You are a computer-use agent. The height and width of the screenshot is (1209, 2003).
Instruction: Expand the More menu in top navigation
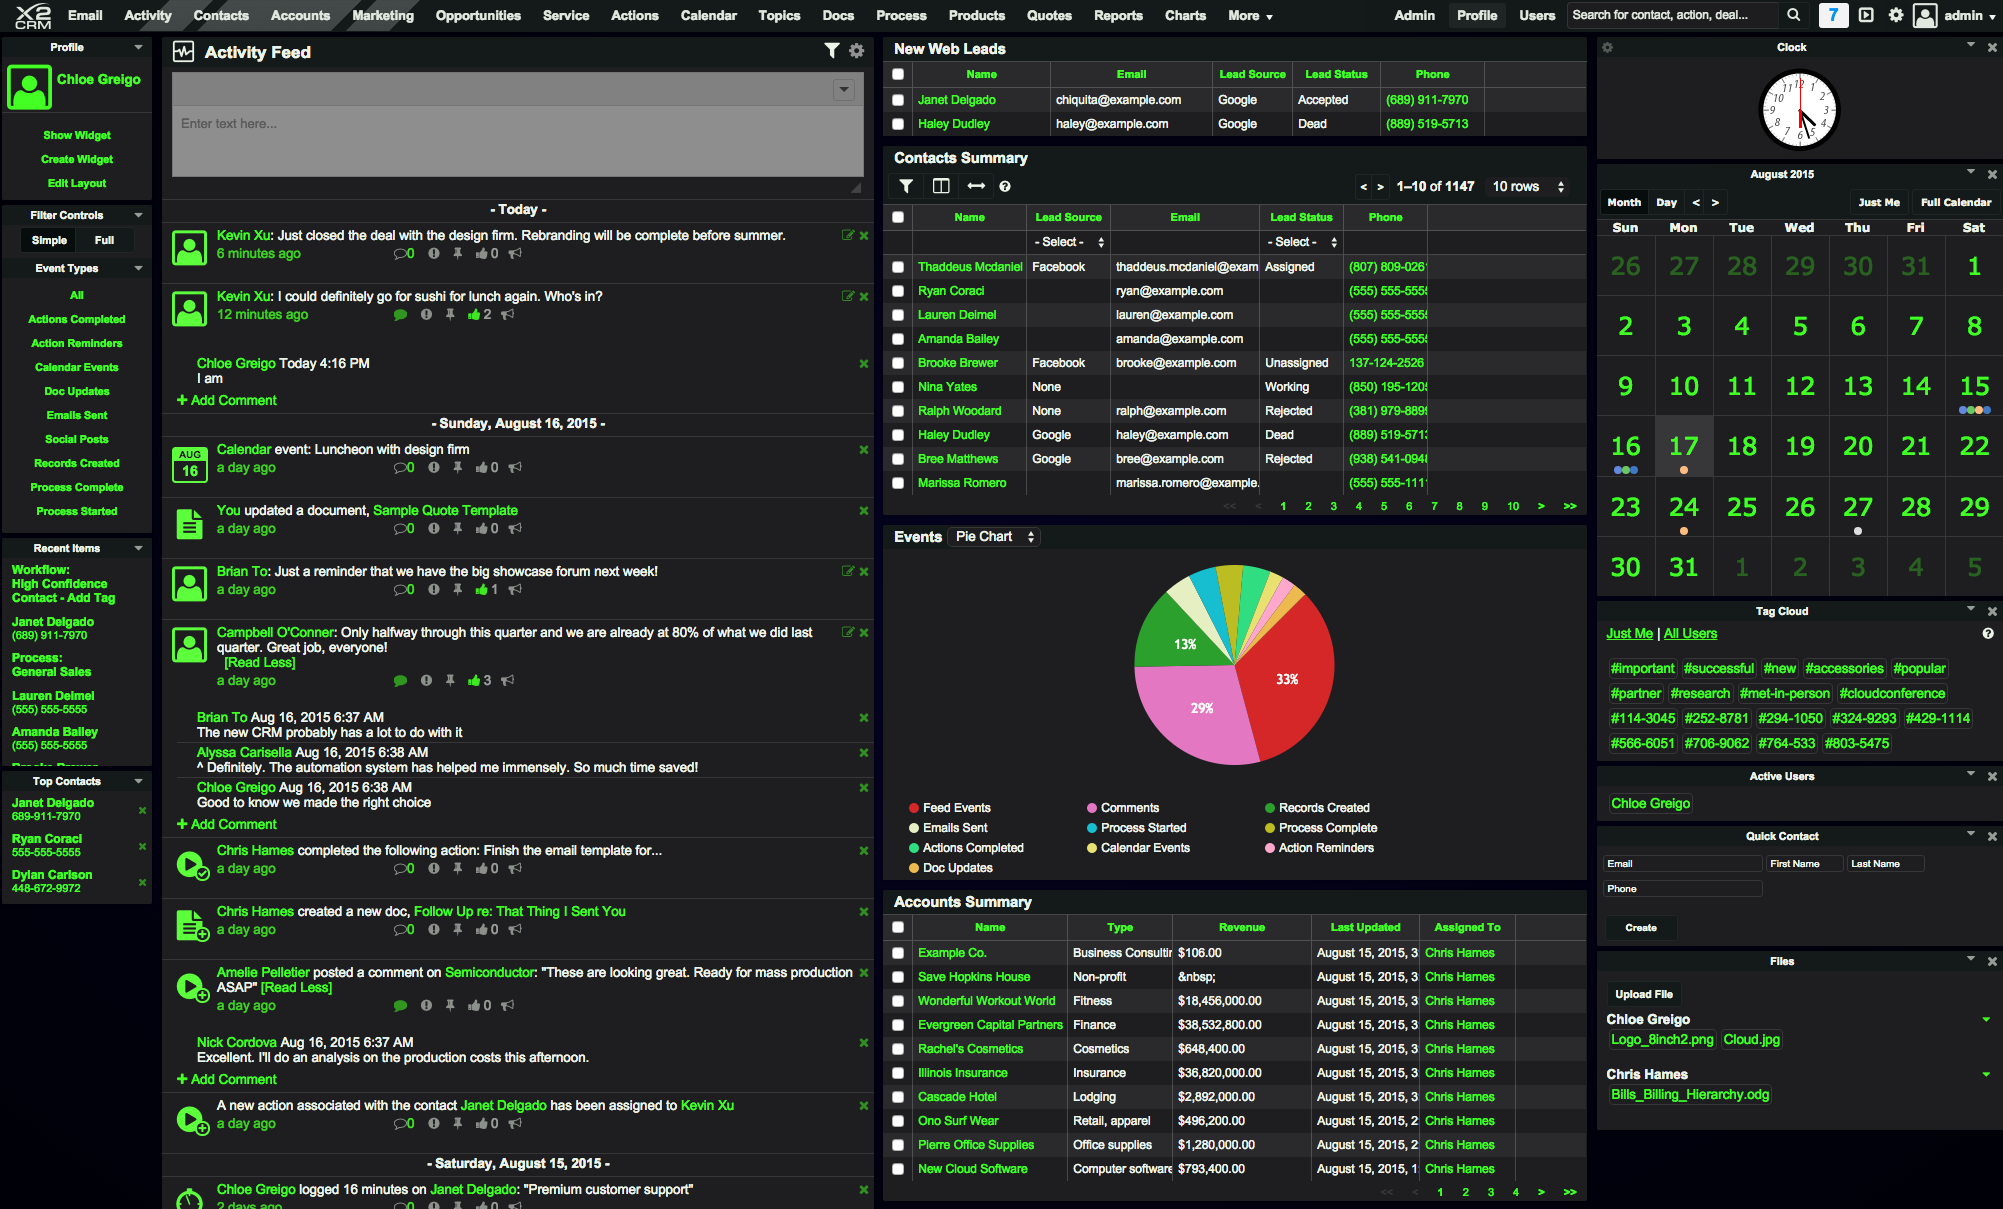tap(1250, 15)
